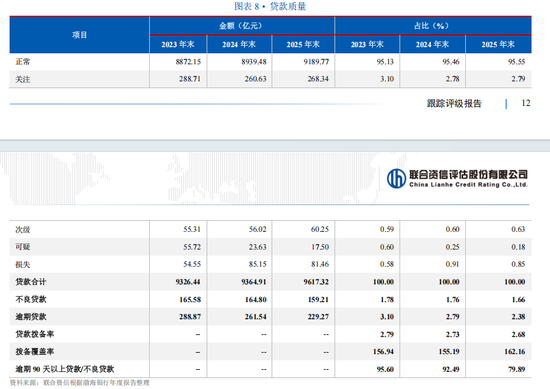Select 156.94 in 拨备覆盖率 row
This screenshot has width=550, height=389.
(x=383, y=351)
